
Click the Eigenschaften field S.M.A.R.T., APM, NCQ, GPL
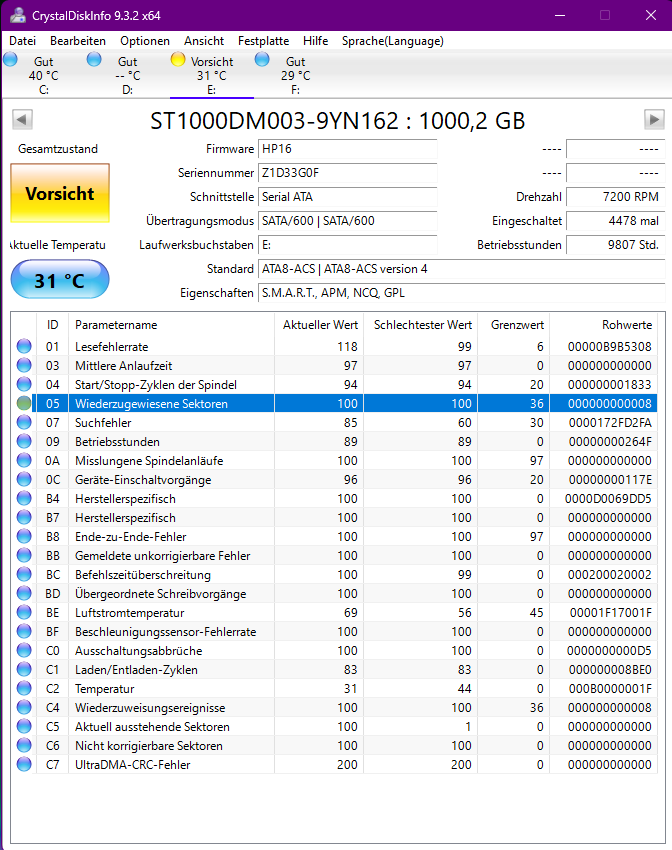(x=461, y=293)
